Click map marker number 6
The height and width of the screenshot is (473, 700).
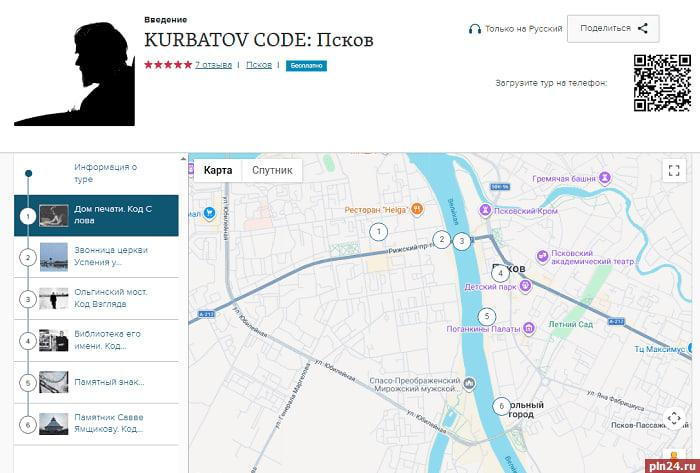tap(501, 405)
